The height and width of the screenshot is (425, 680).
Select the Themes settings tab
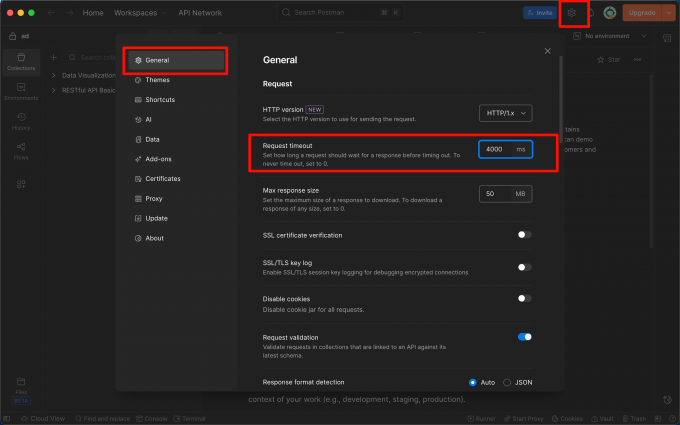pos(176,80)
